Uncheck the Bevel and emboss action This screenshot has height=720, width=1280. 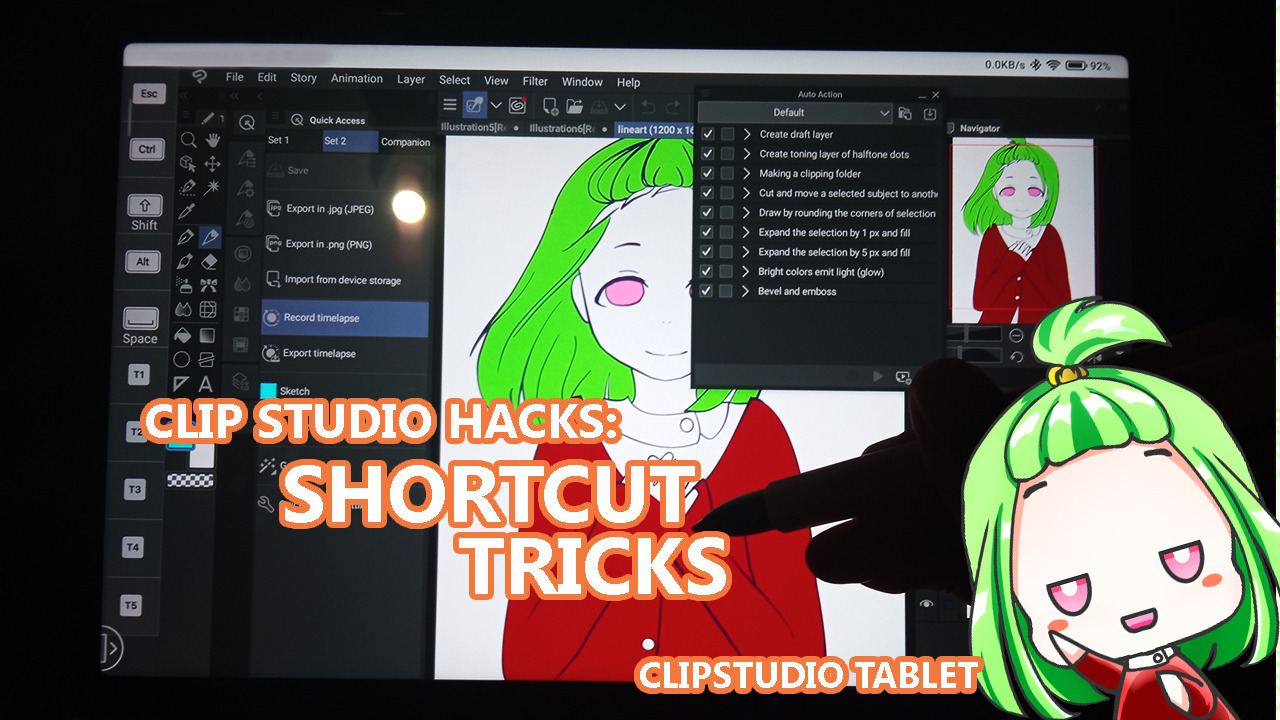click(x=706, y=291)
